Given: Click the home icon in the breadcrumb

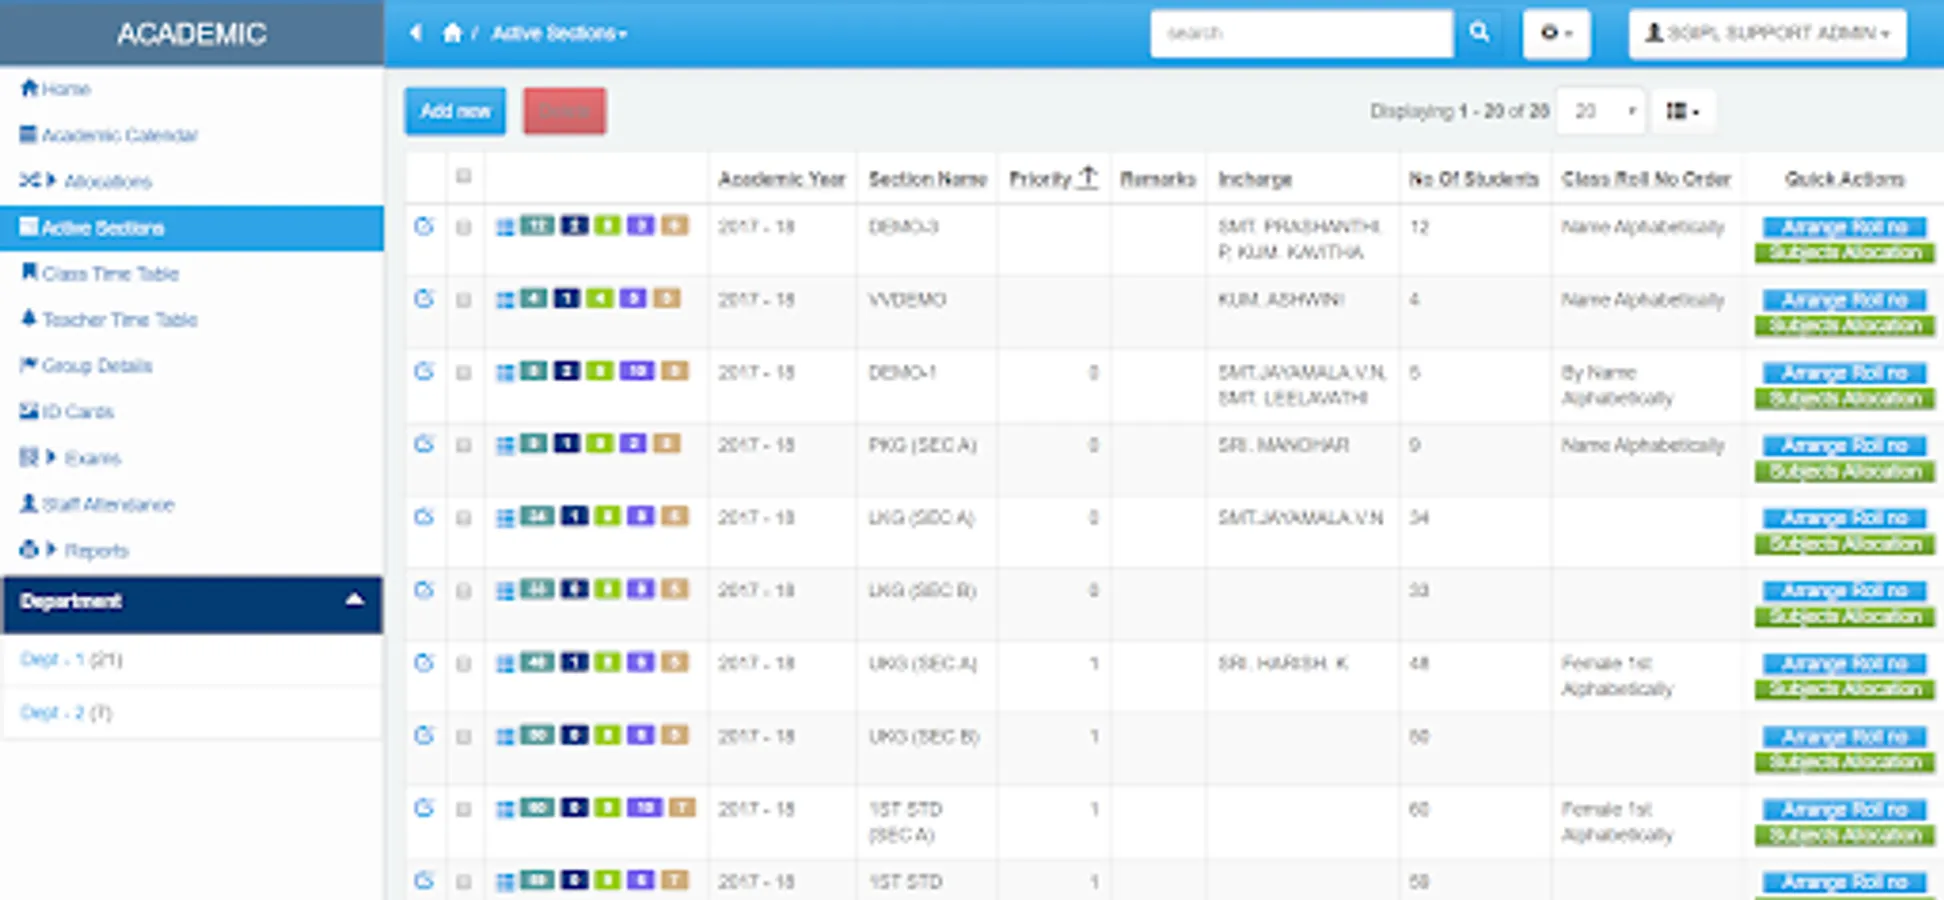Looking at the screenshot, I should click(x=452, y=33).
